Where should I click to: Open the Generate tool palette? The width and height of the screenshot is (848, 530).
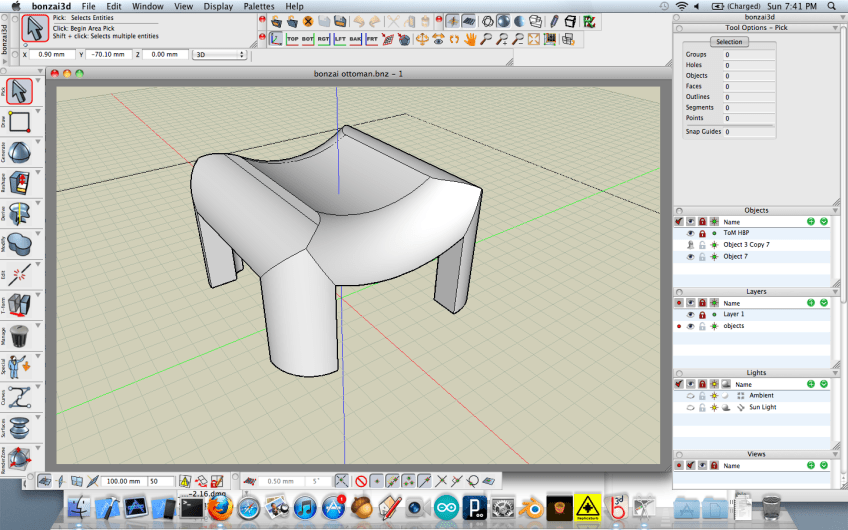20,152
